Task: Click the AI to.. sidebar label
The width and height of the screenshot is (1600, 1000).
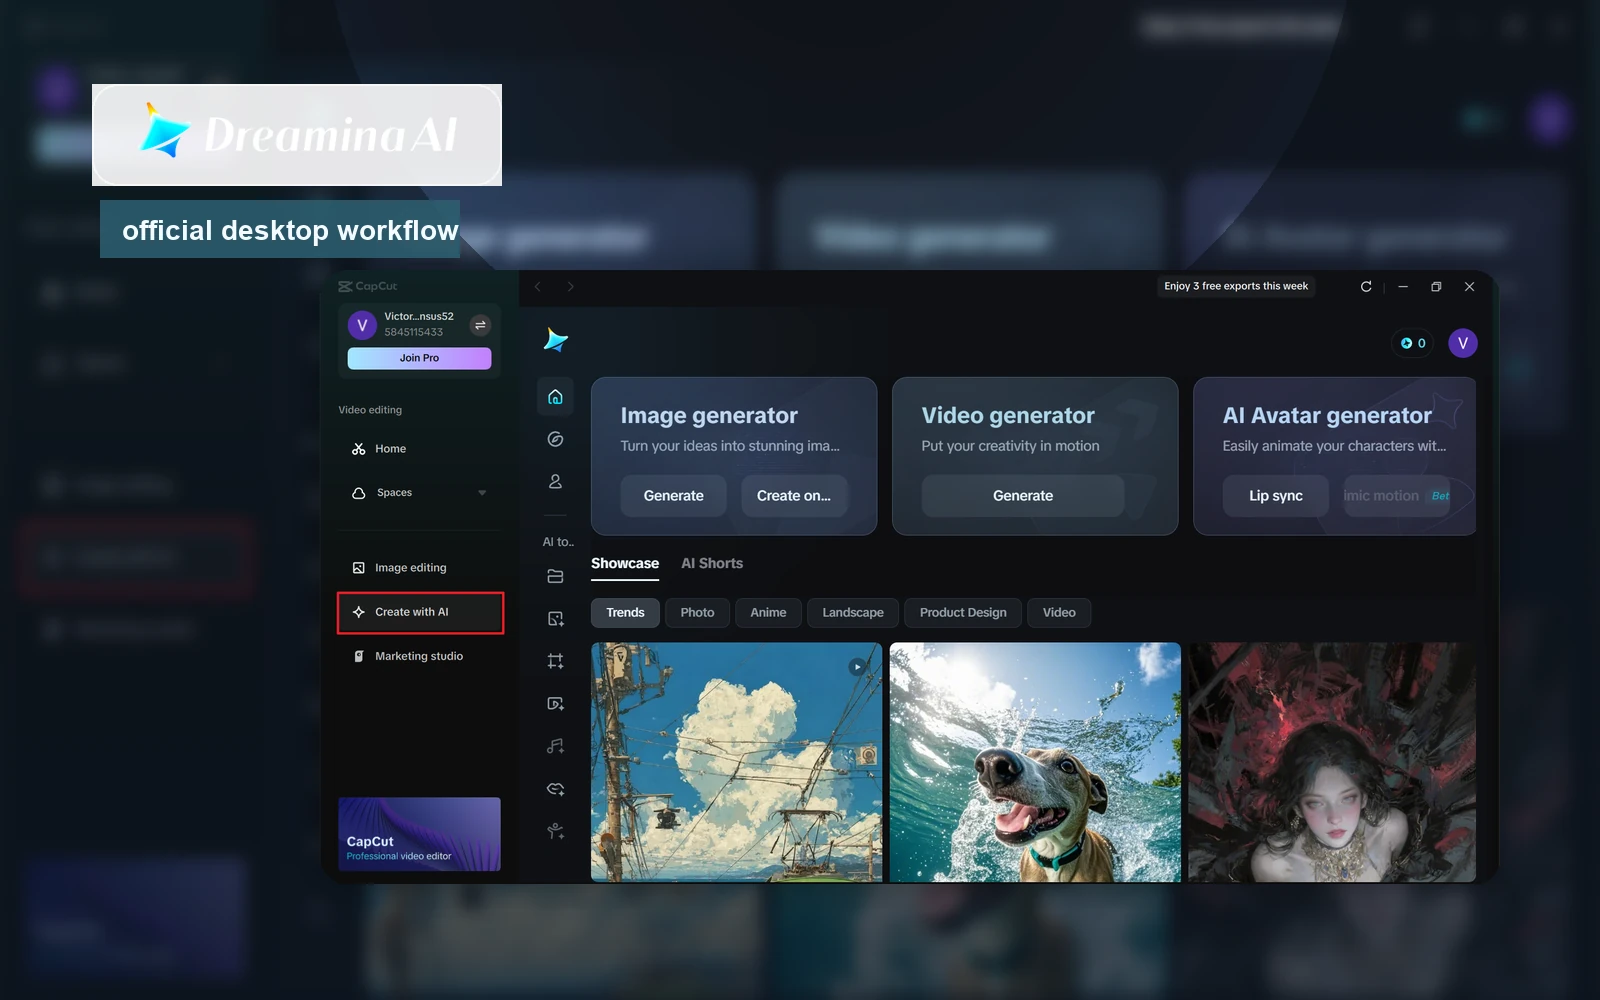Action: click(558, 542)
